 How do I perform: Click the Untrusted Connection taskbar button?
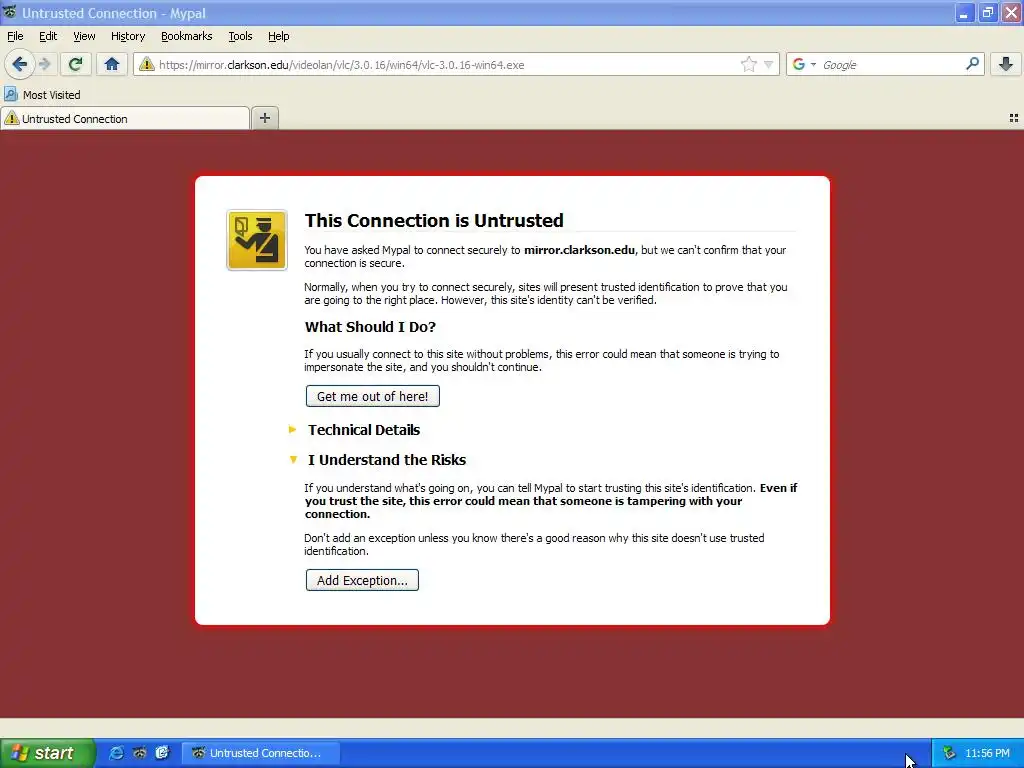pos(260,753)
